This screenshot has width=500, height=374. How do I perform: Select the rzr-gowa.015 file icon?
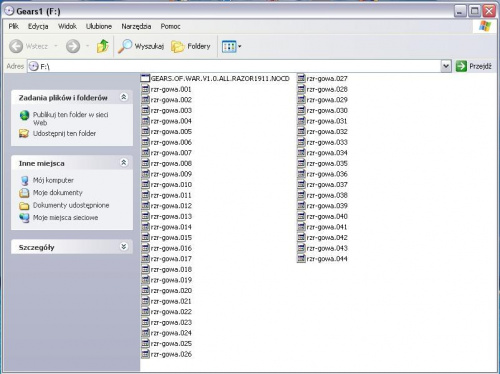pyautogui.click(x=145, y=238)
